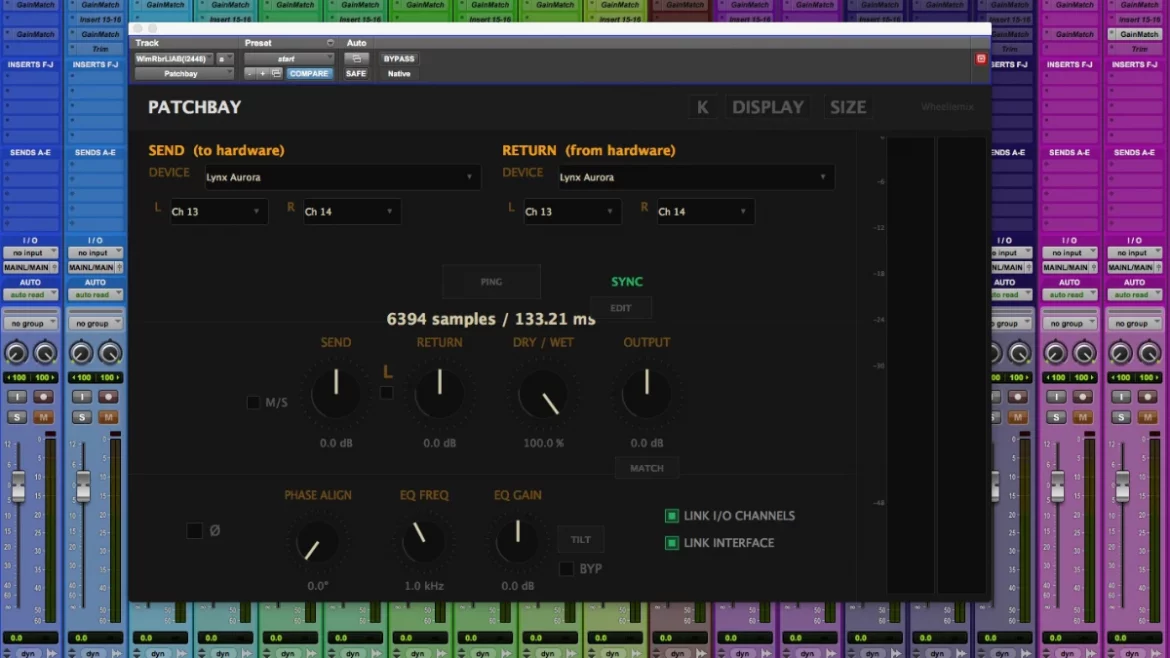Image resolution: width=1170 pixels, height=658 pixels.
Task: Record-enable the second mixer channel from left
Action: [108, 397]
